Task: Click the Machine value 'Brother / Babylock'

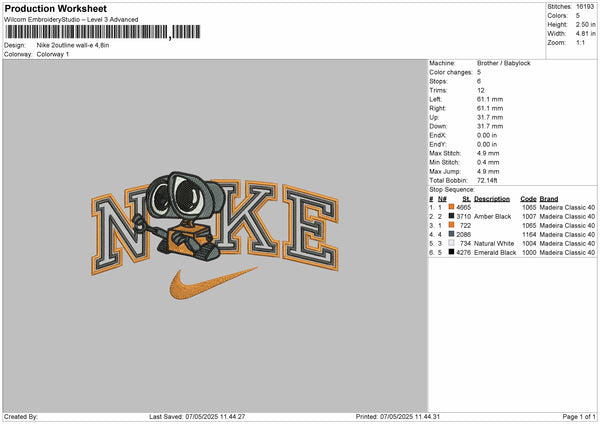Action: 504,63
